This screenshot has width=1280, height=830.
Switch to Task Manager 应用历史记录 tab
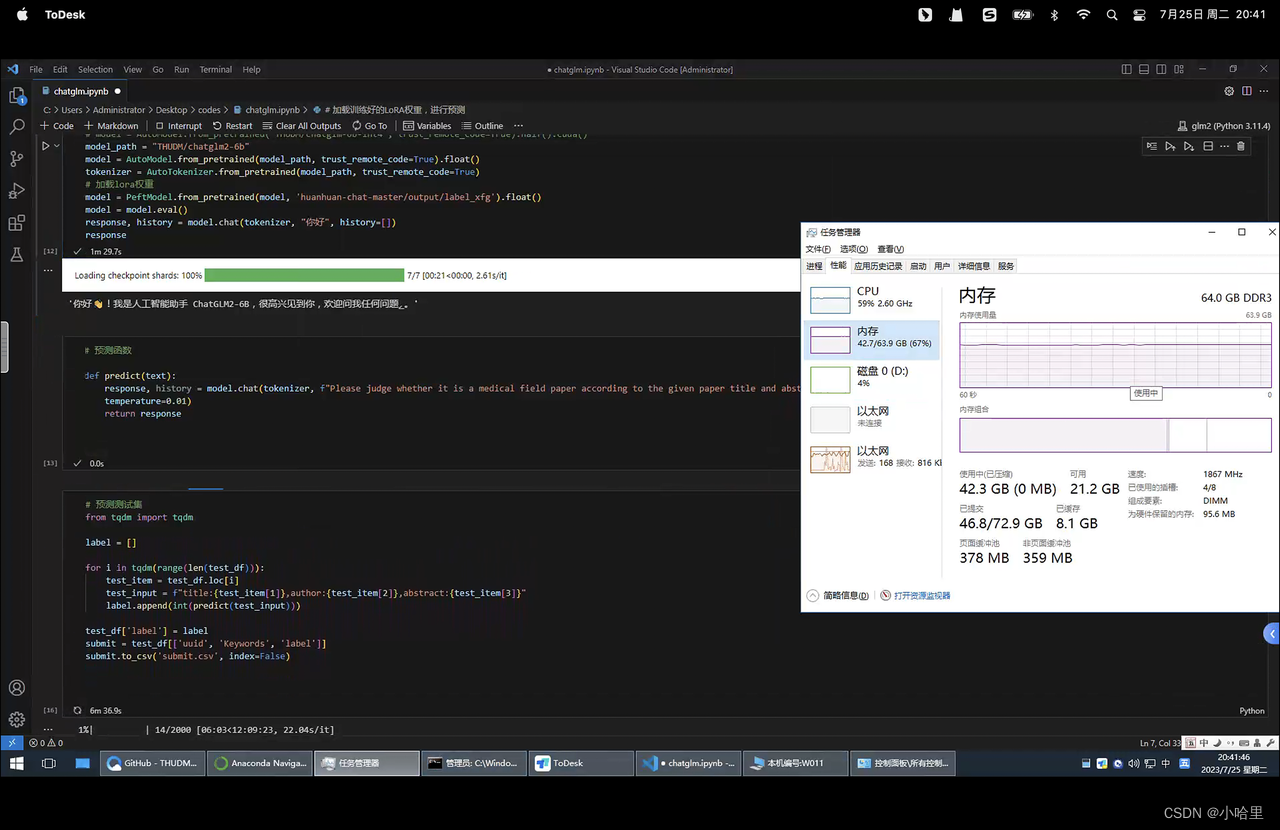coord(878,266)
